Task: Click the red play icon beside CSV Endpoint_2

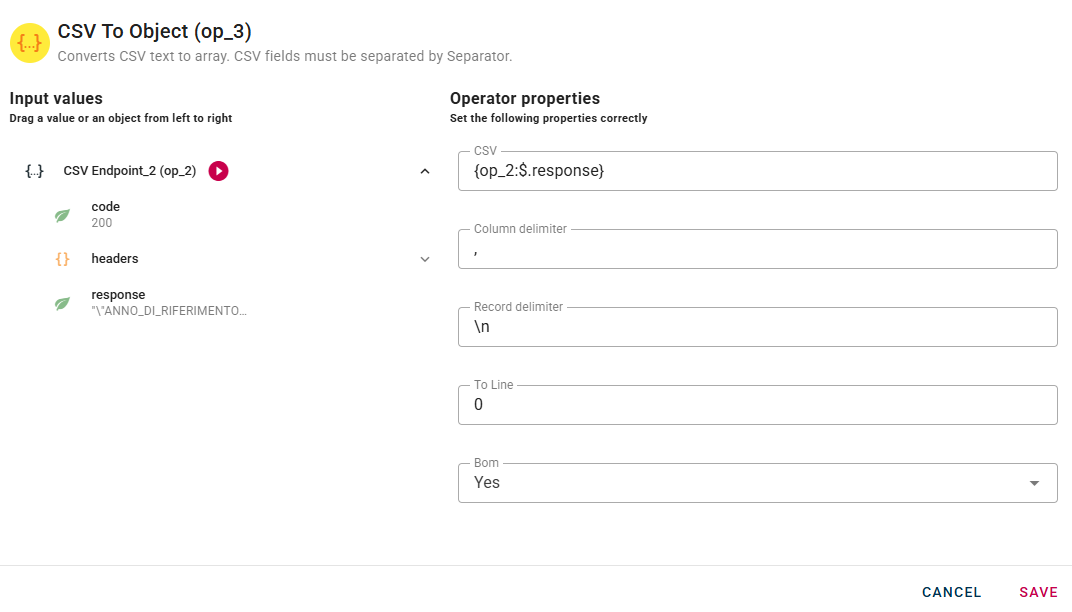Action: point(219,171)
